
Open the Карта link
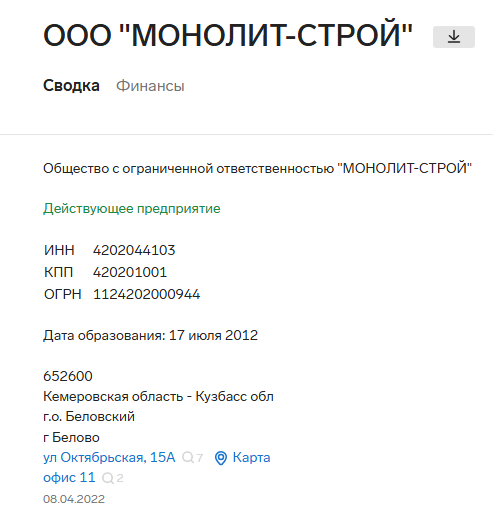(x=251, y=457)
